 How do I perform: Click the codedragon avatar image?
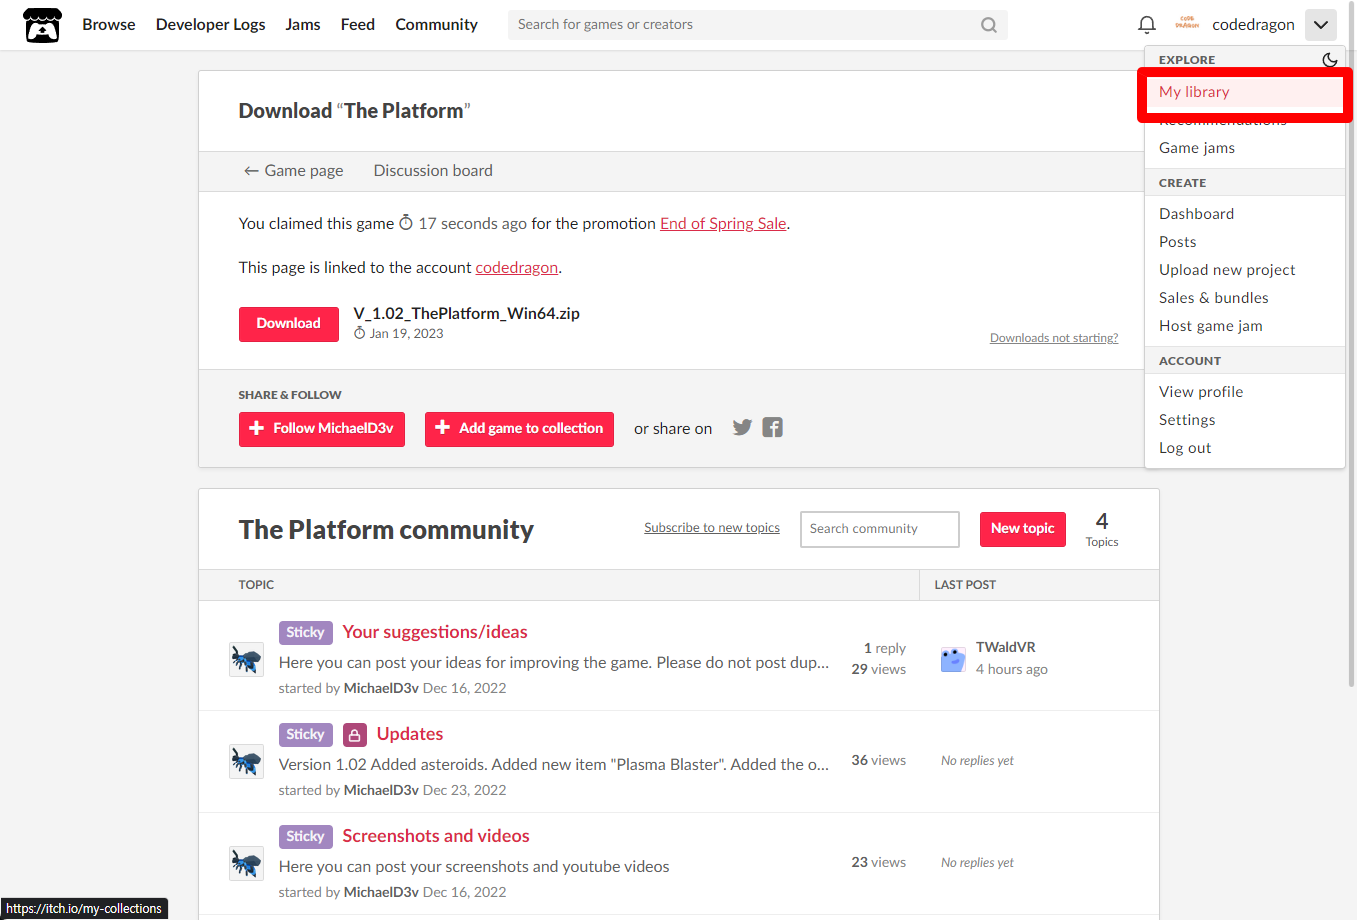(1187, 24)
